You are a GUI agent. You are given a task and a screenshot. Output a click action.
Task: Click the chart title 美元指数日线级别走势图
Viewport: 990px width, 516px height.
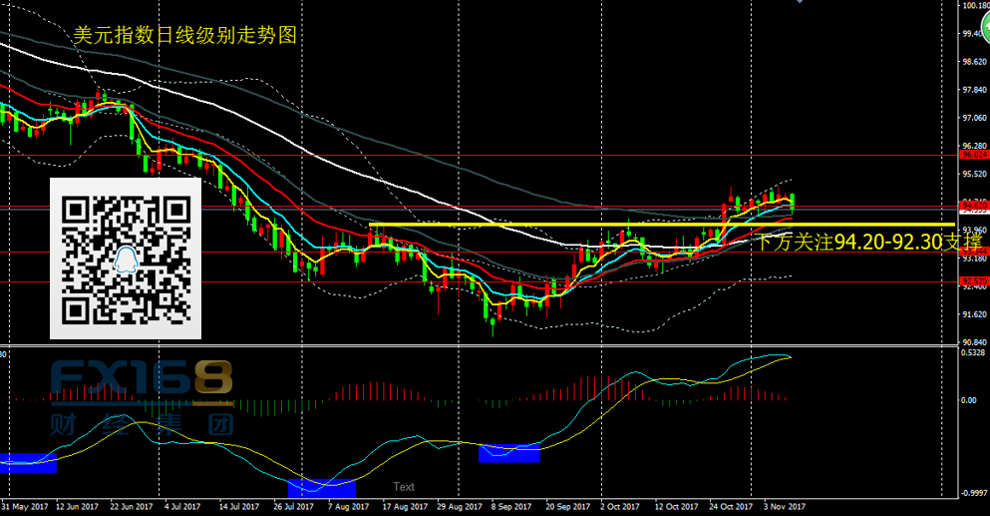coord(185,34)
